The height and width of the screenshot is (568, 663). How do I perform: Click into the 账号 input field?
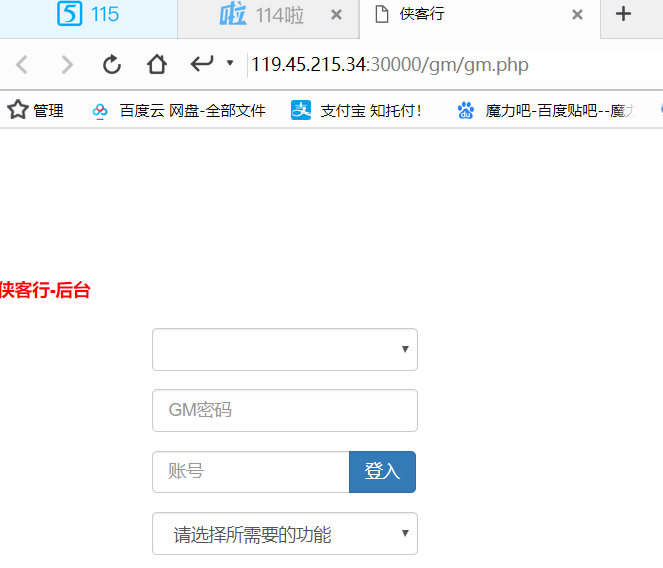click(250, 472)
